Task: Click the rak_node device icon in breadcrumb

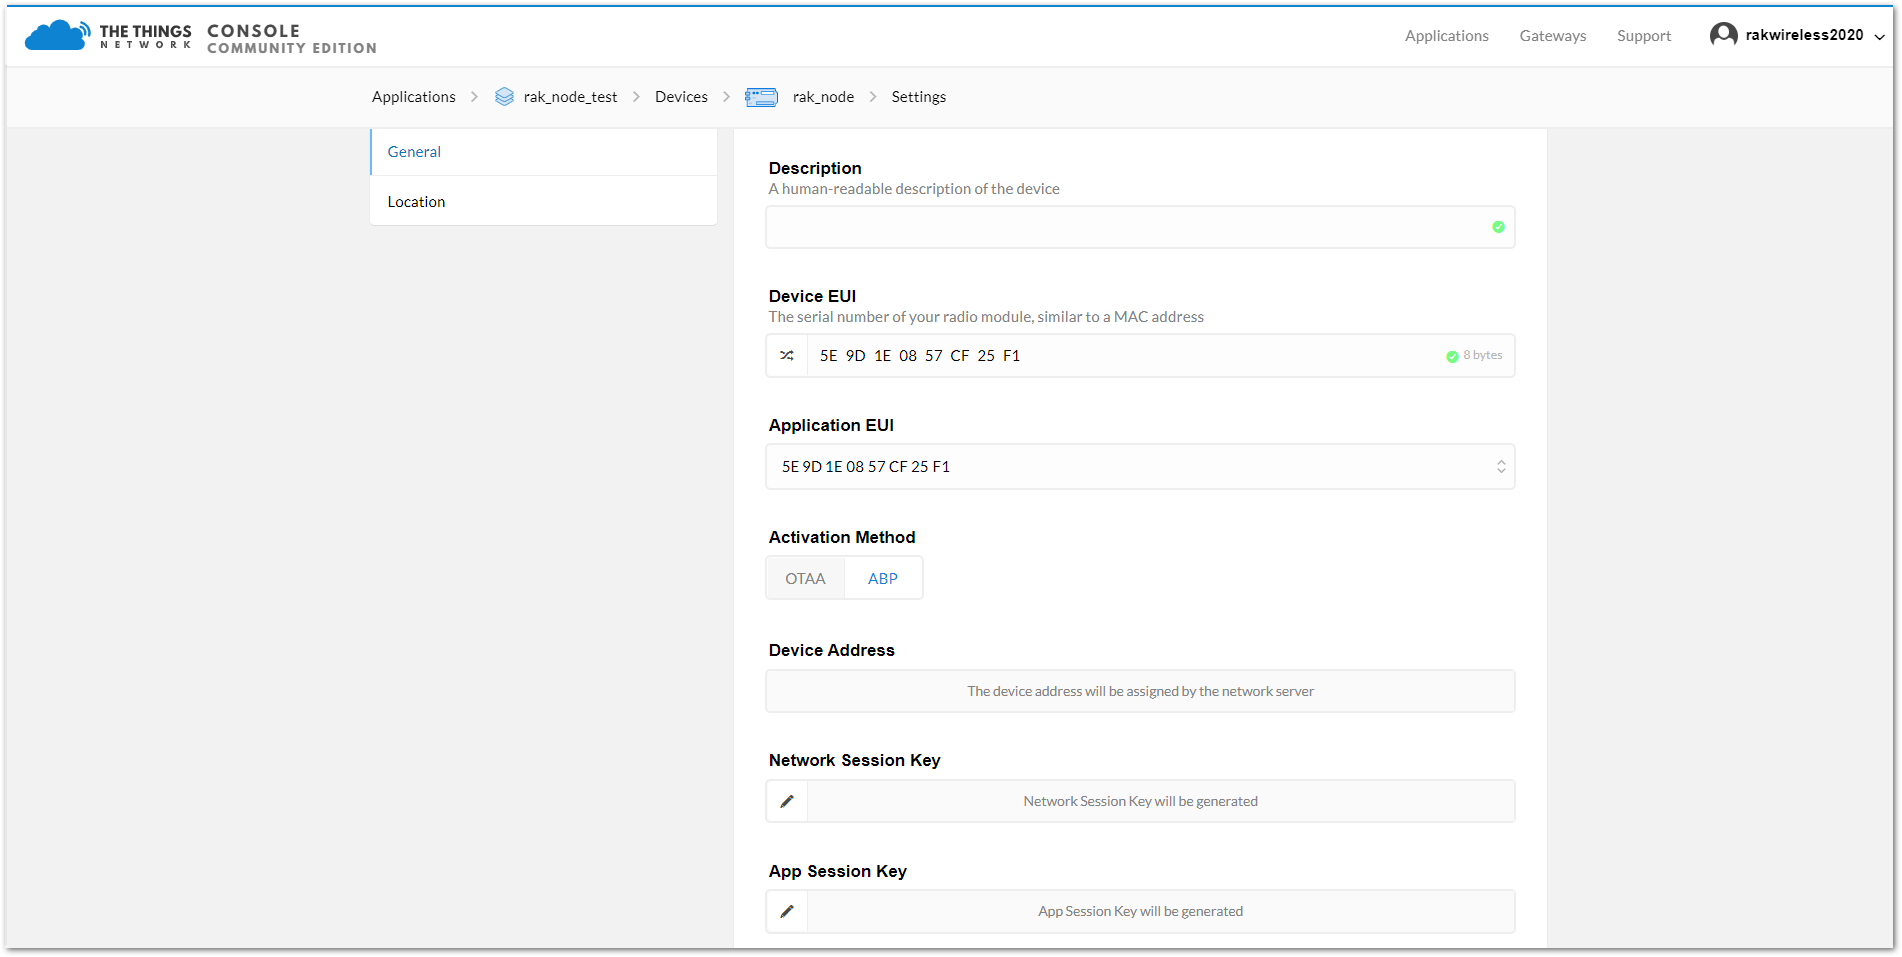Action: coord(761,97)
